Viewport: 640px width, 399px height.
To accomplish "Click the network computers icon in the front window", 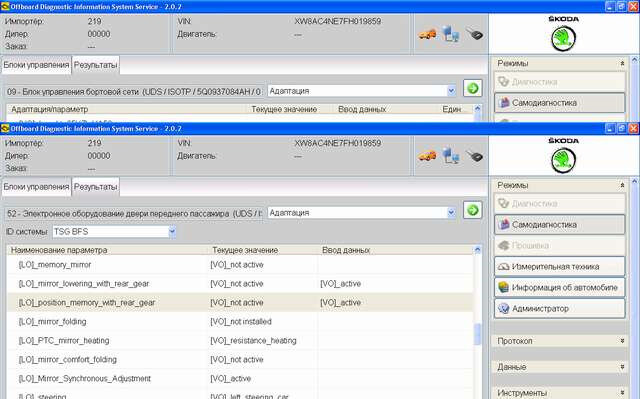I will click(x=451, y=155).
